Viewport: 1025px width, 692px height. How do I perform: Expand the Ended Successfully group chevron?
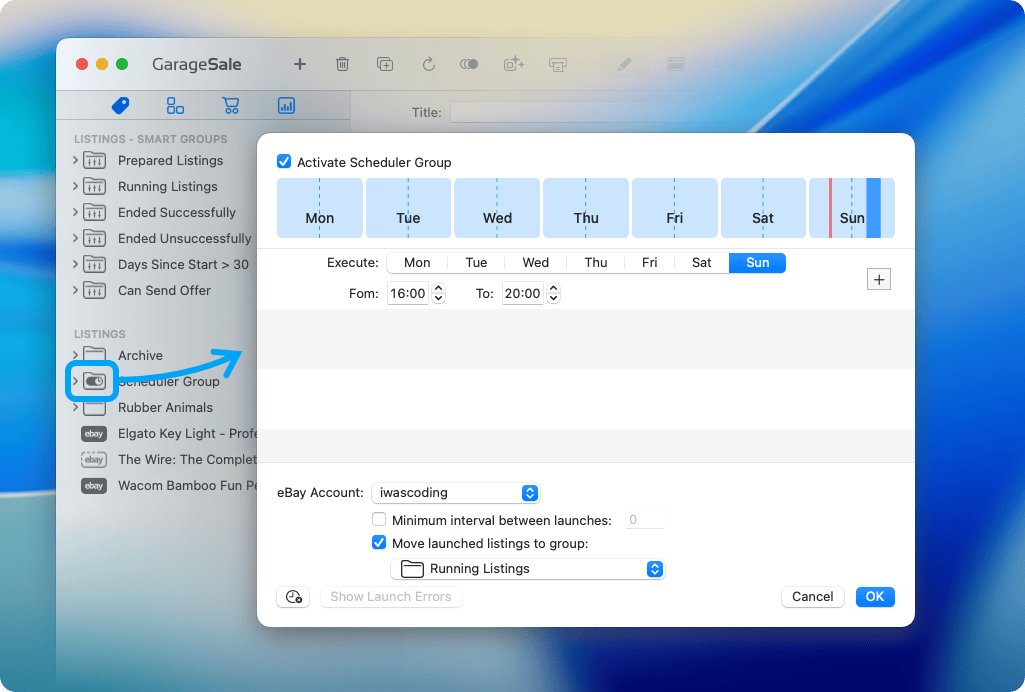(x=75, y=212)
